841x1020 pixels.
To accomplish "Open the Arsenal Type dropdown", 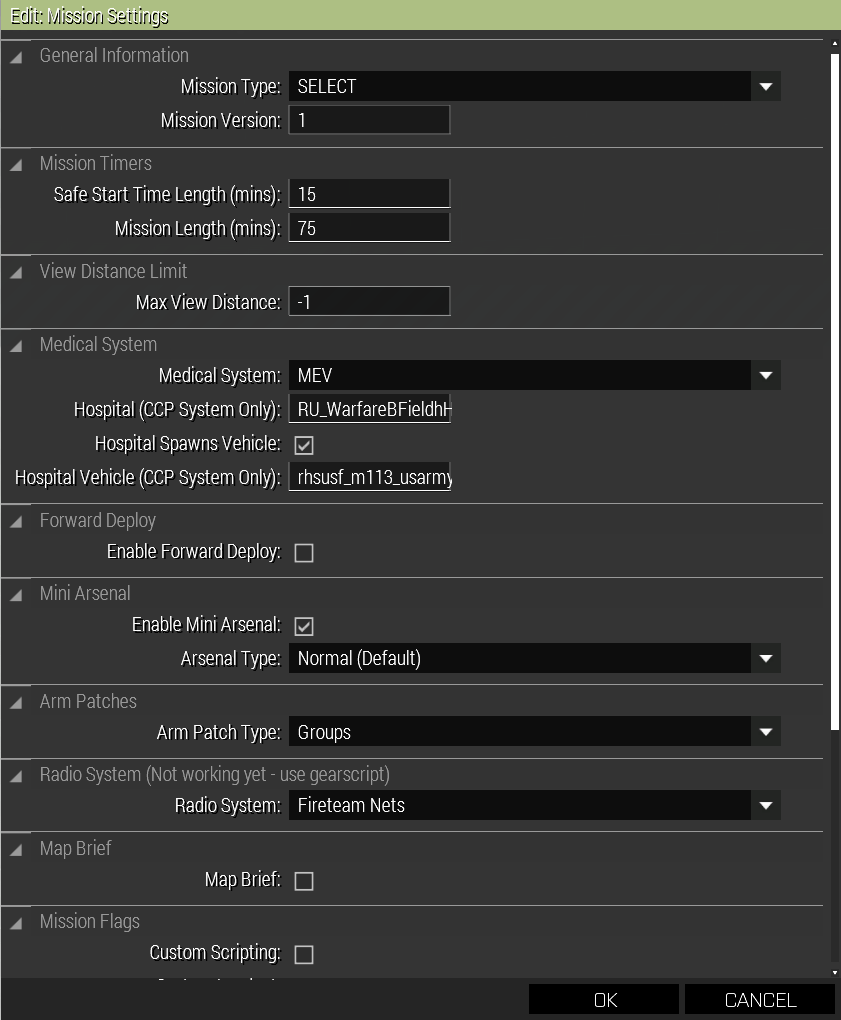I will 765,659.
